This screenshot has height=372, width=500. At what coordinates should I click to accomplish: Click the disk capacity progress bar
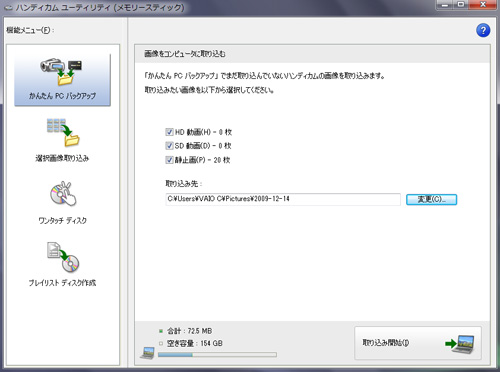click(217, 355)
